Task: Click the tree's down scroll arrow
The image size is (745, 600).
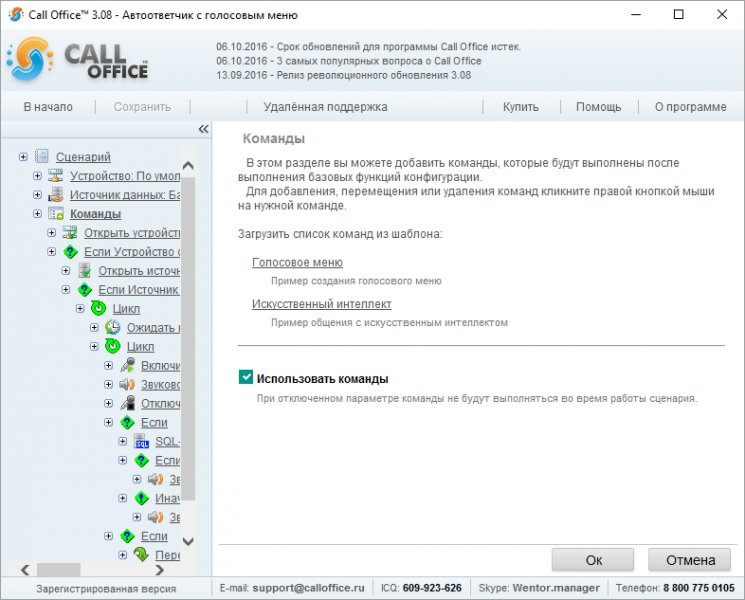Action: point(188,541)
